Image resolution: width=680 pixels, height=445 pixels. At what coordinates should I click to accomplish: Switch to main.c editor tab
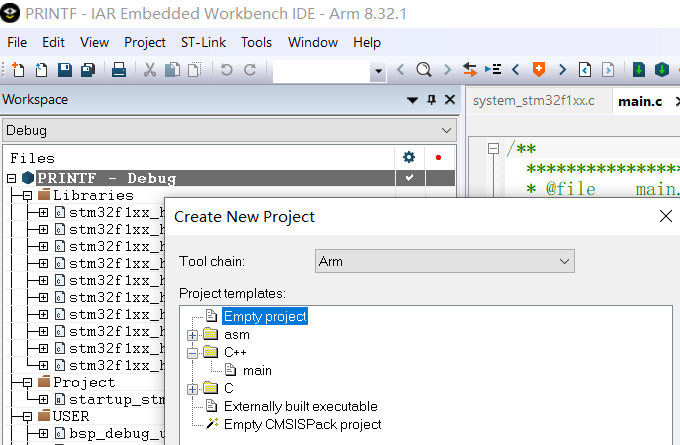640,101
